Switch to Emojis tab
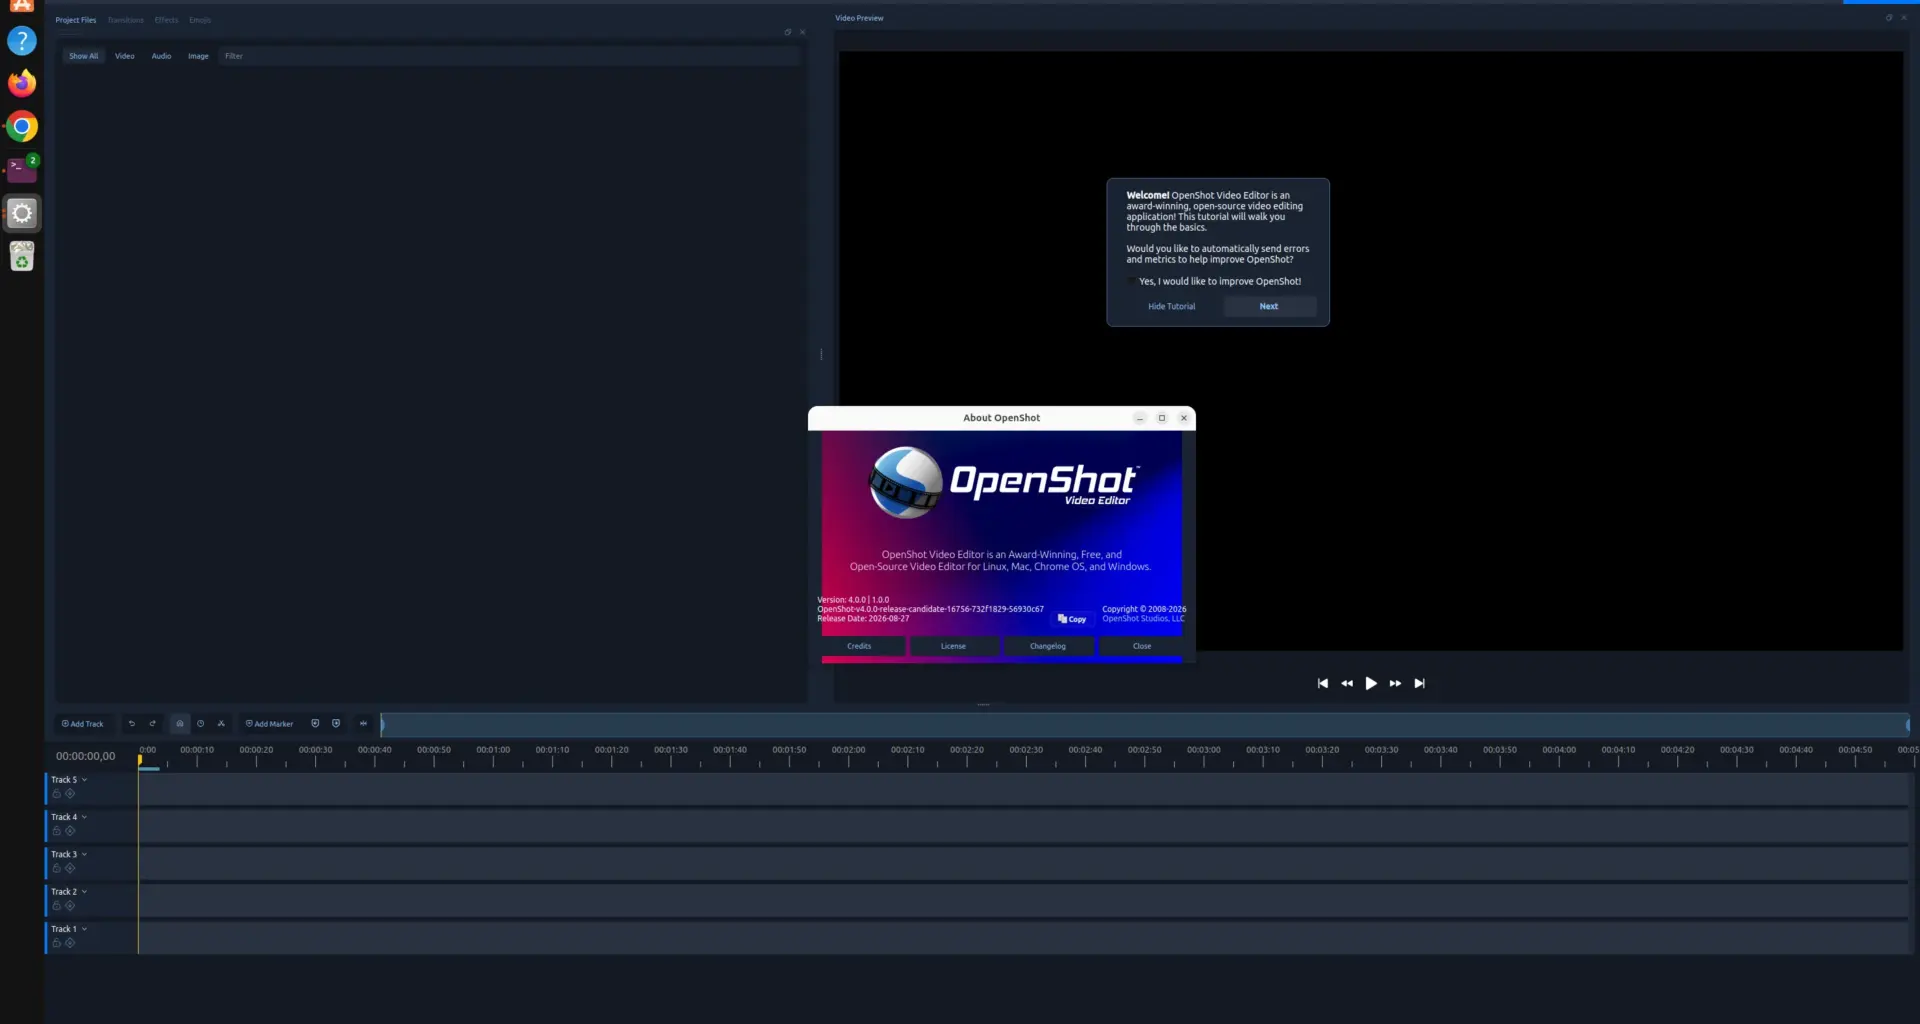1920x1024 pixels. click(200, 20)
